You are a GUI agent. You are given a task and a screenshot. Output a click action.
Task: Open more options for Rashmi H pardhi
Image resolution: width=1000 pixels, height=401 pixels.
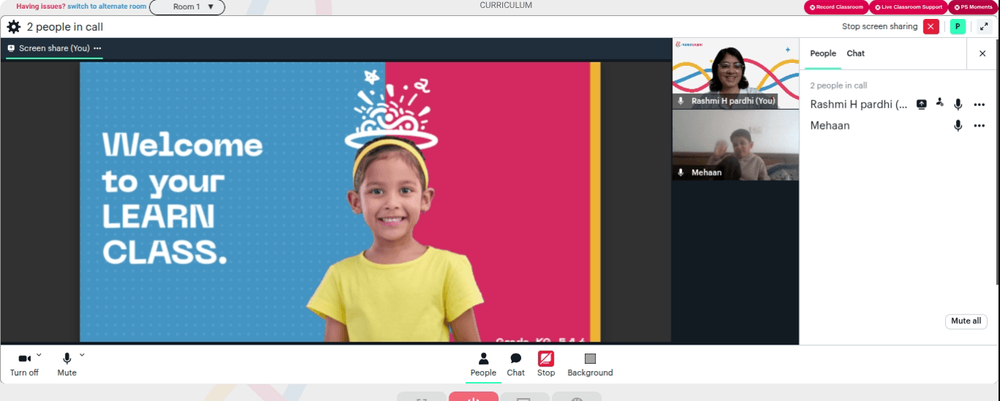pyautogui.click(x=979, y=105)
